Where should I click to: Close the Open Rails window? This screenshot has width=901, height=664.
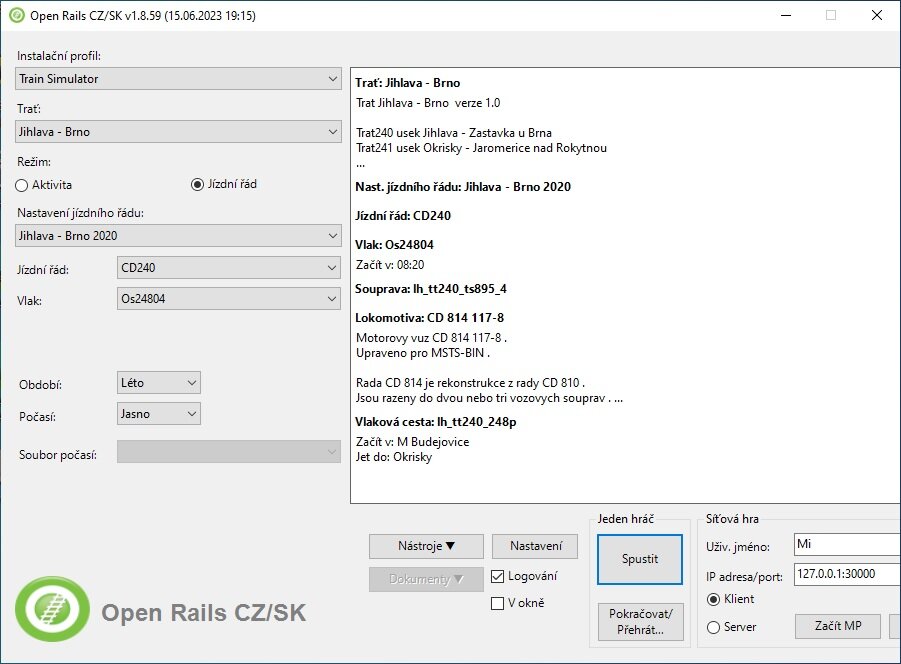coord(877,15)
